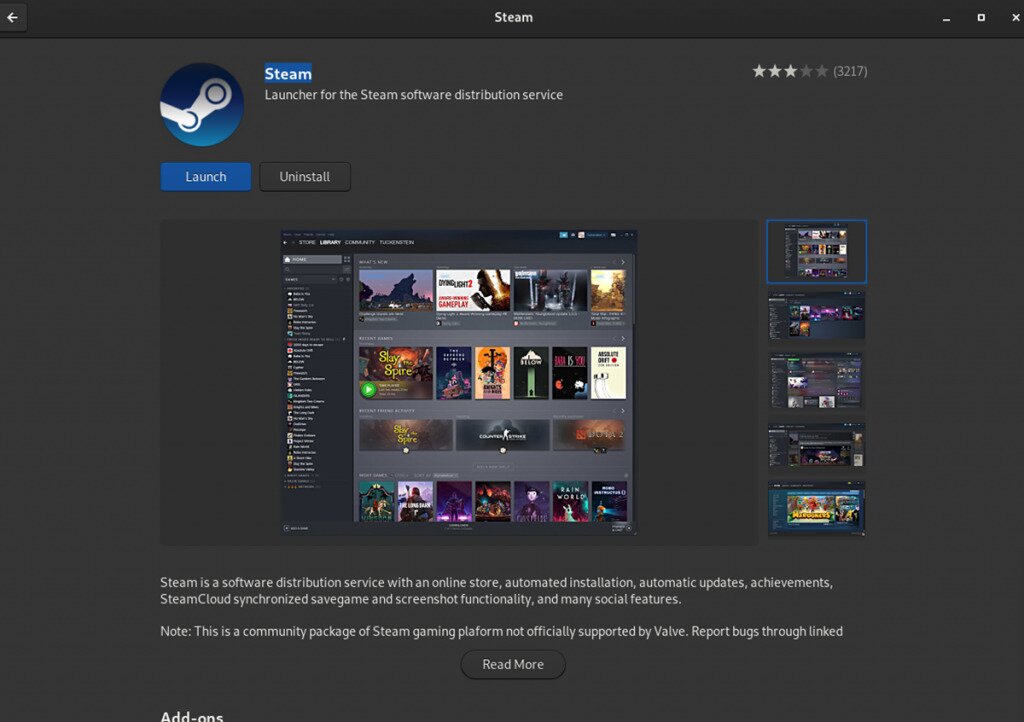Click Read More to expand the description
The width and height of the screenshot is (1024, 722).
[x=513, y=664]
